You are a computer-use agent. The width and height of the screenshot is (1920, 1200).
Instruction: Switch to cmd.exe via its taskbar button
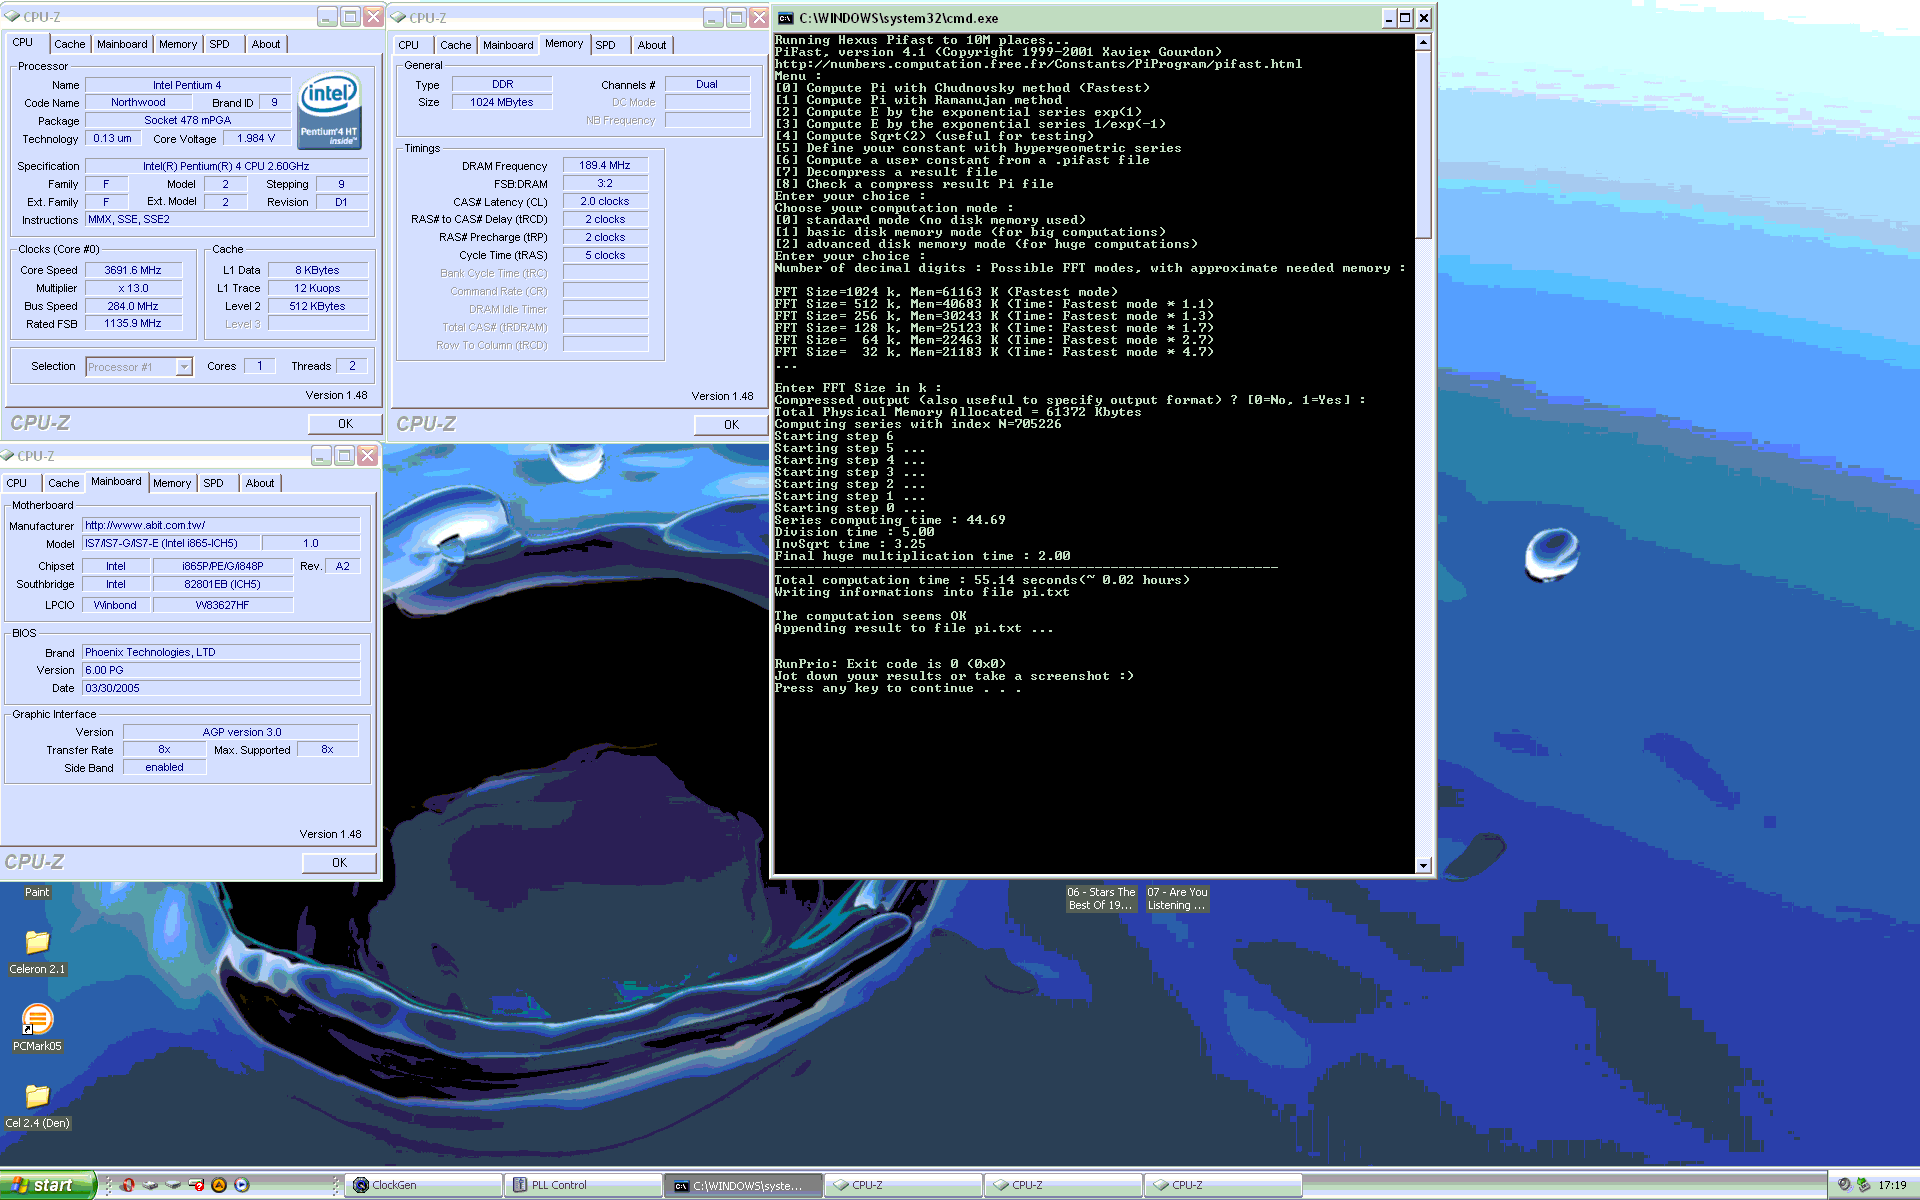[x=743, y=1185]
